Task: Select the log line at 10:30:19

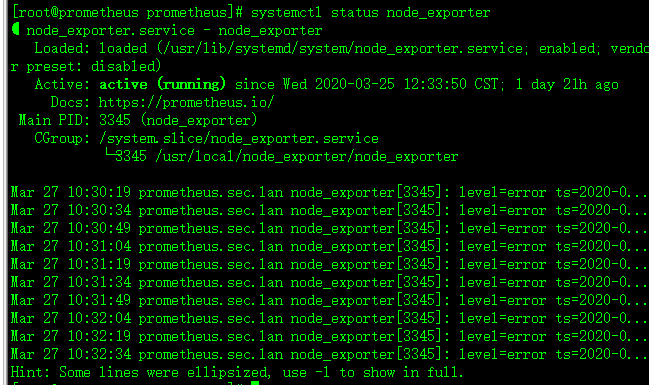Action: (329, 192)
